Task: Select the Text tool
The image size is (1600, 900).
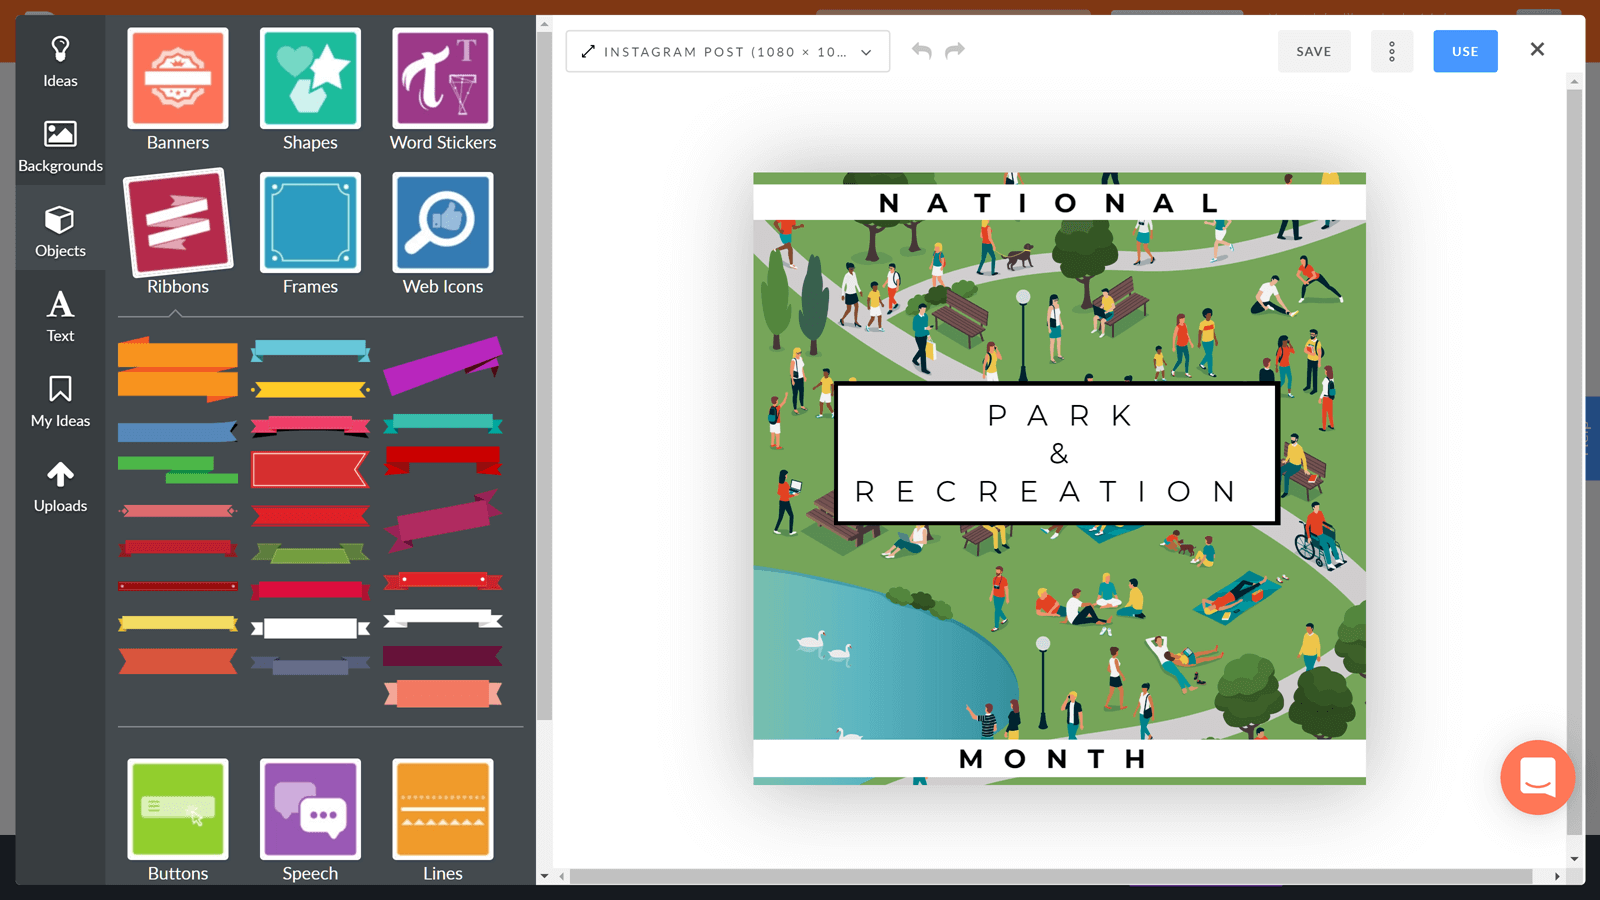Action: pyautogui.click(x=60, y=316)
